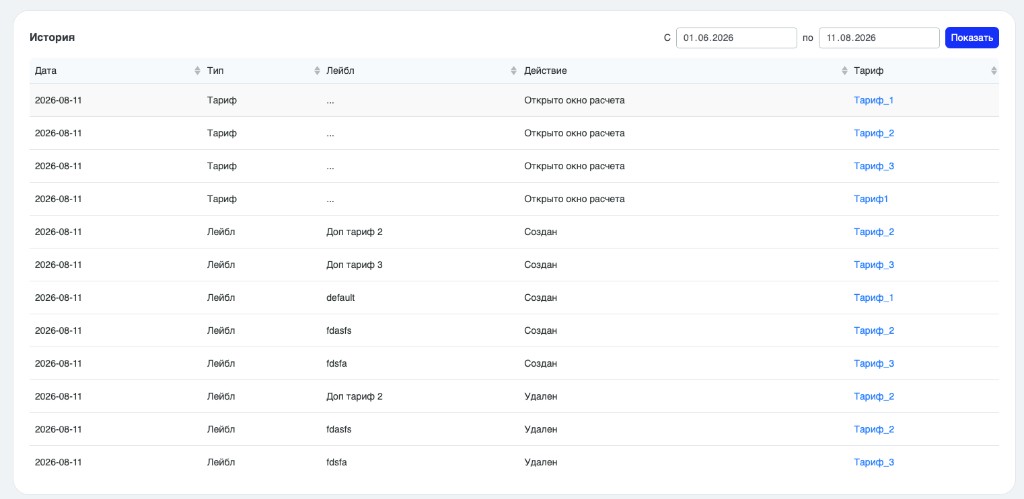Sort table by Действие column arrows
Viewport: 1024px width, 499px height.
[x=845, y=71]
